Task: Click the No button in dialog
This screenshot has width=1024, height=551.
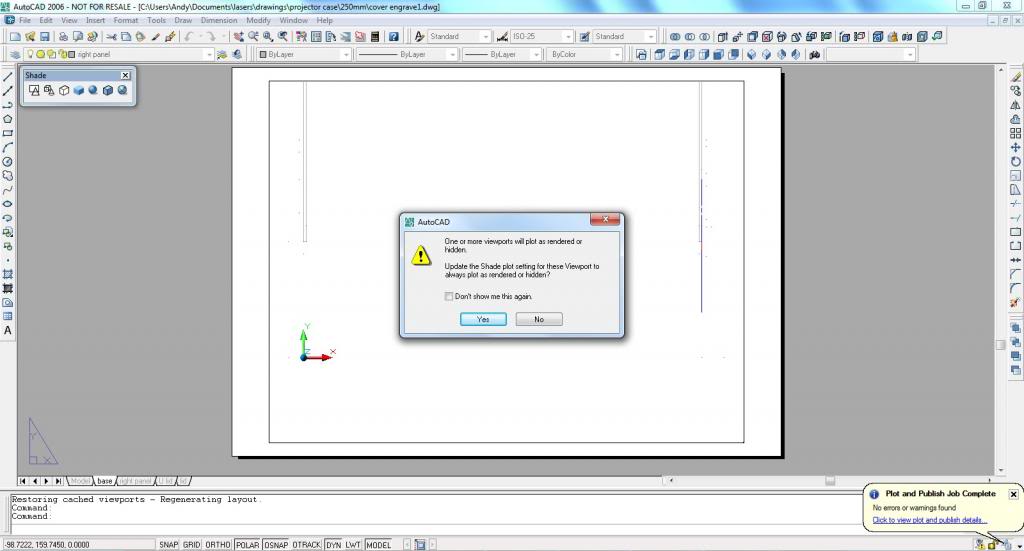Action: pos(539,319)
